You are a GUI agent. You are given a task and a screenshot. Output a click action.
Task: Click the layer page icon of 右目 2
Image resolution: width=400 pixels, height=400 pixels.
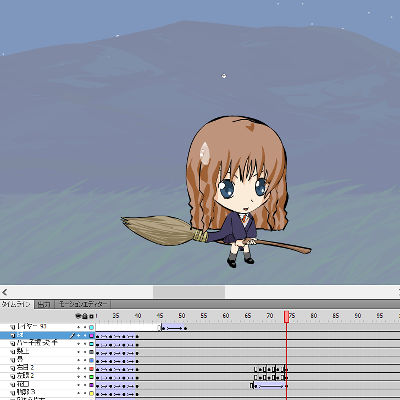[13, 368]
